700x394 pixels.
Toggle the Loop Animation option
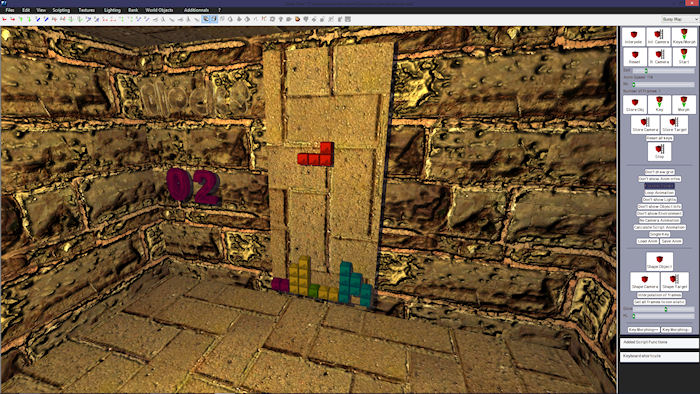659,192
